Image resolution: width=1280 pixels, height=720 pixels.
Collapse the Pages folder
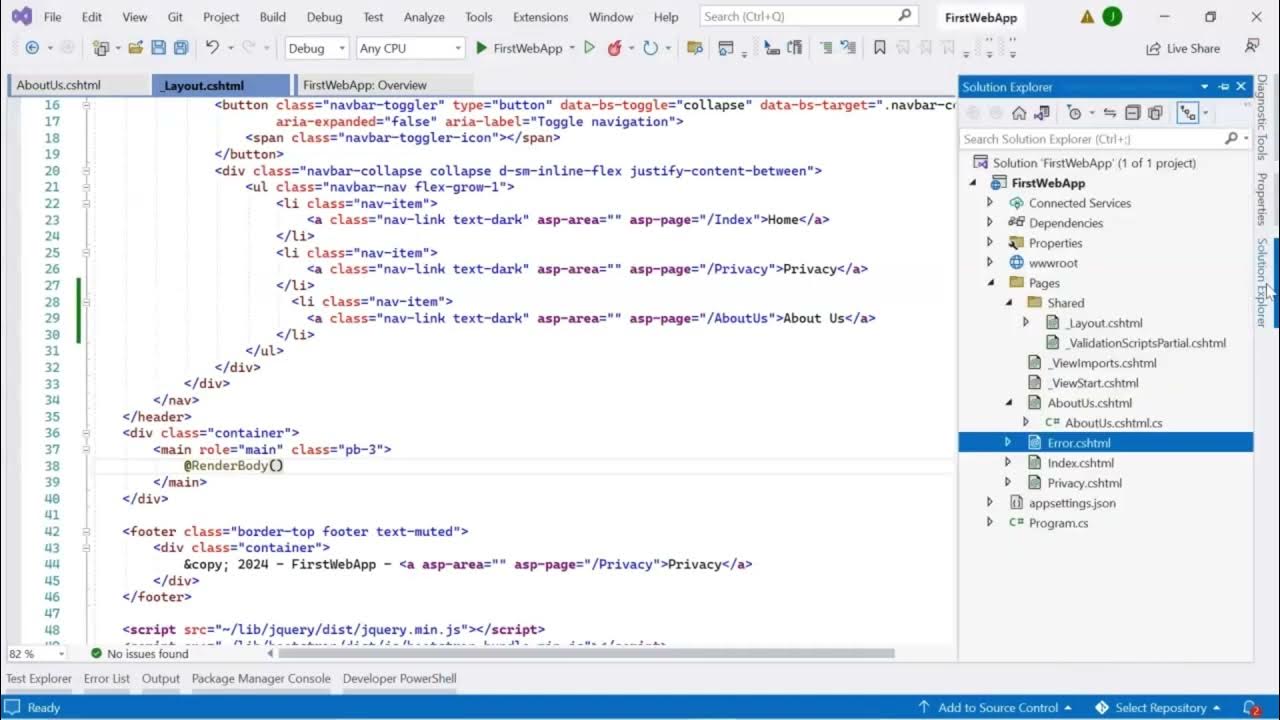(990, 283)
